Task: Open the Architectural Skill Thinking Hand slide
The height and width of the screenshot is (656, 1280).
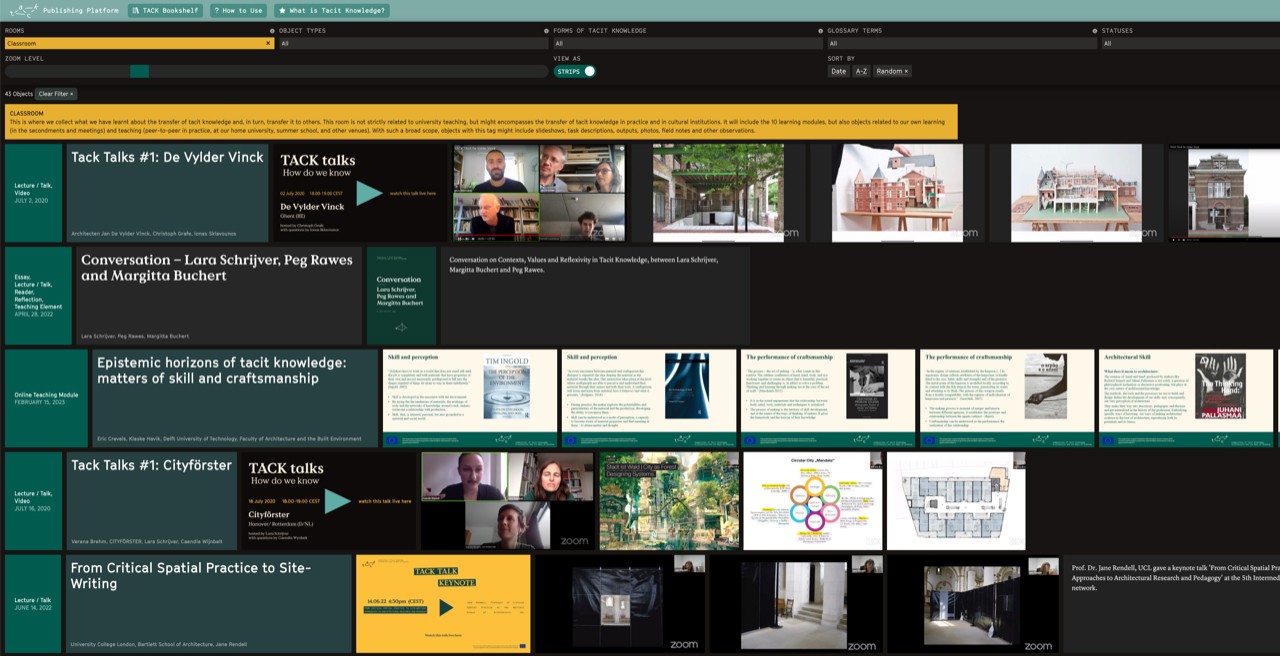Action: [x=1186, y=398]
